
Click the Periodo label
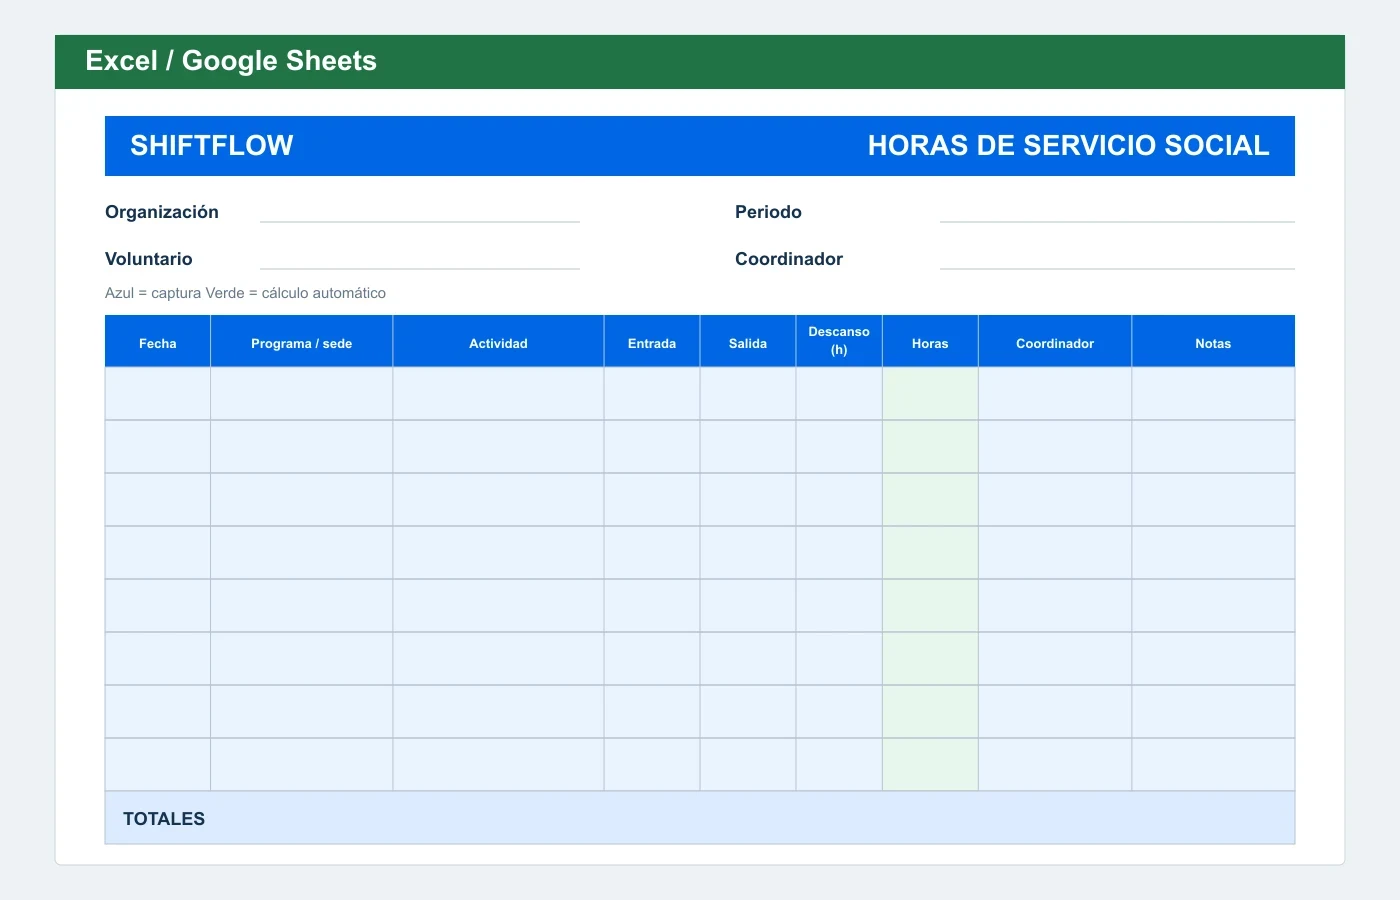768,212
